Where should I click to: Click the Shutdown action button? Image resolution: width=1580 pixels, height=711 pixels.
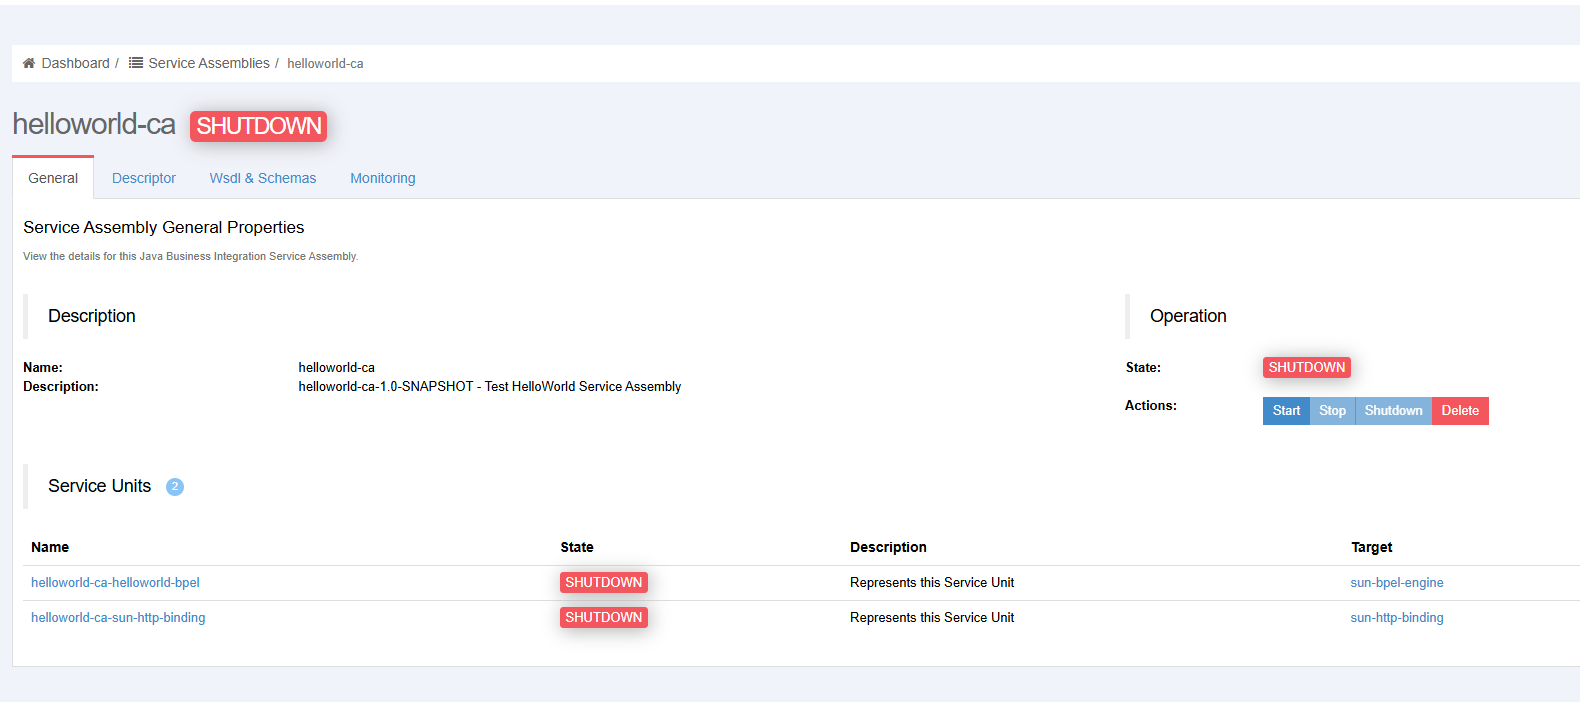(1393, 411)
